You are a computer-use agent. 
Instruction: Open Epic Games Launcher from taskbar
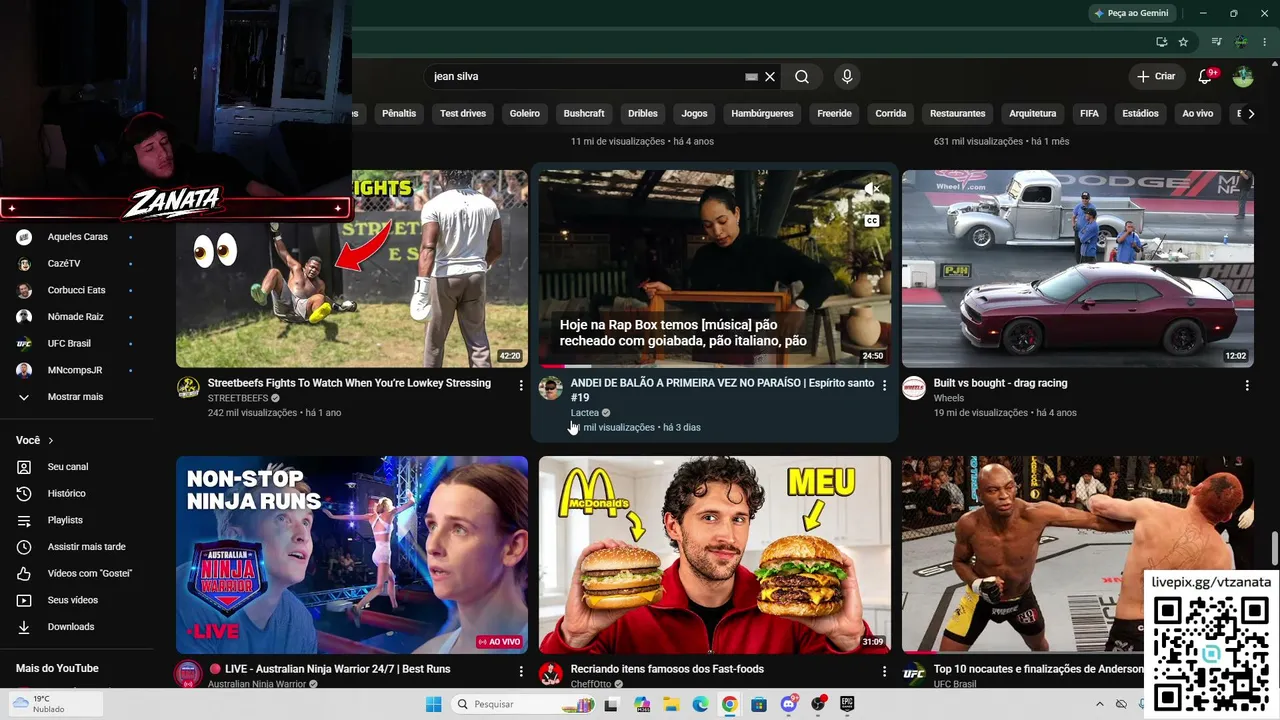(x=848, y=704)
